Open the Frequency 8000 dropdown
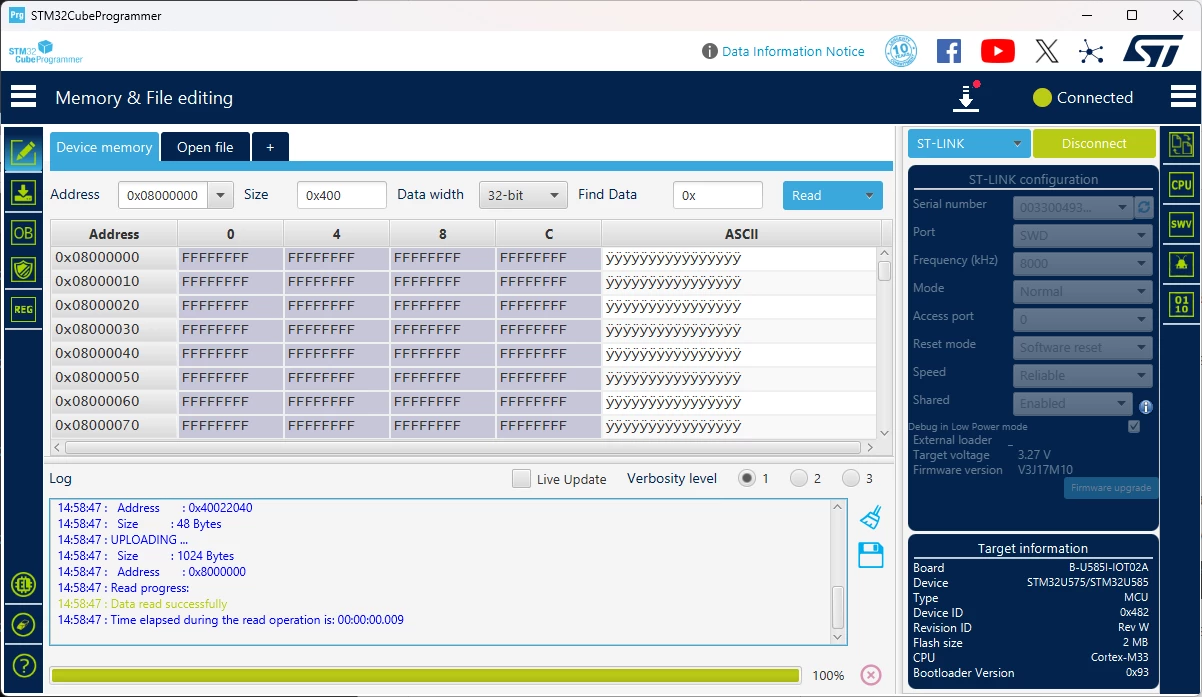This screenshot has width=1202, height=697. coord(1083,264)
